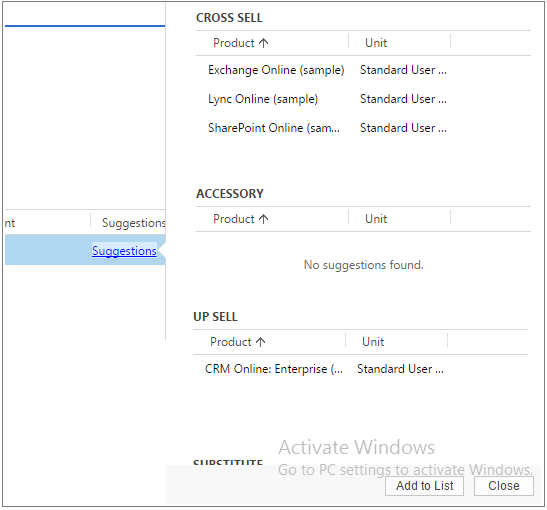Click Accessory Unit column header

click(x=376, y=219)
